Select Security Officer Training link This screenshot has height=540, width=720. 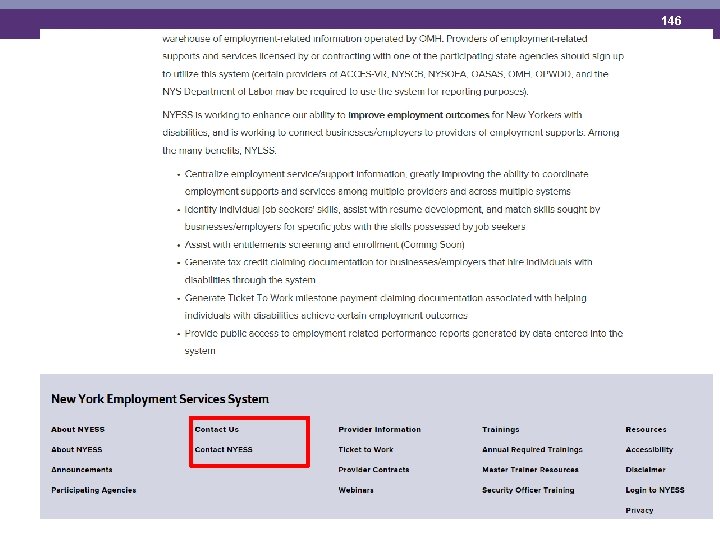528,490
